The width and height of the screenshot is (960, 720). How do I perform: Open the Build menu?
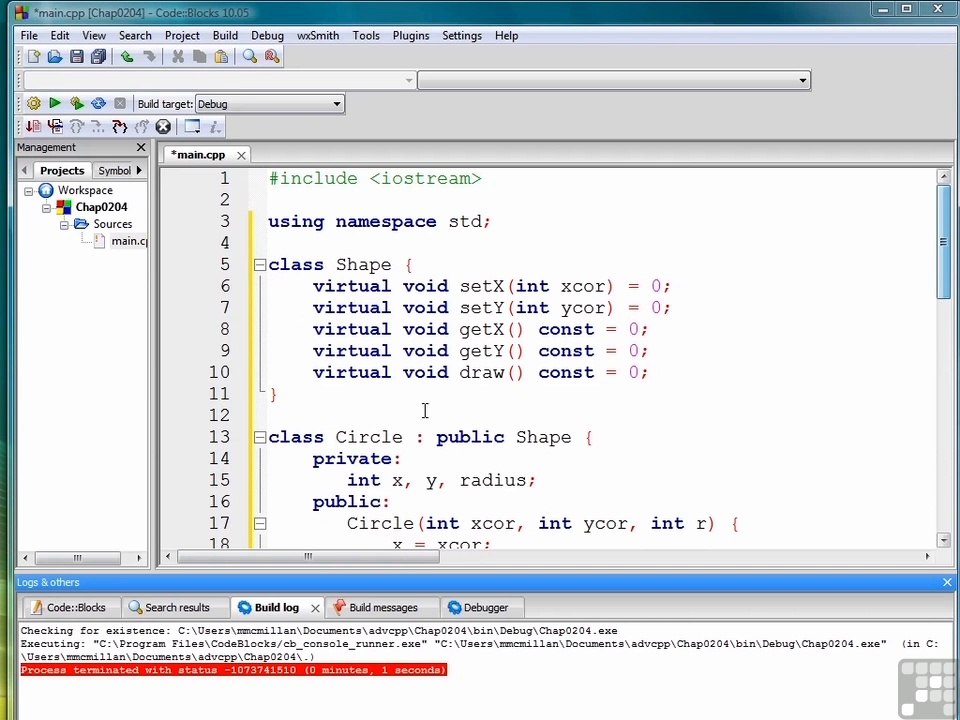225,36
